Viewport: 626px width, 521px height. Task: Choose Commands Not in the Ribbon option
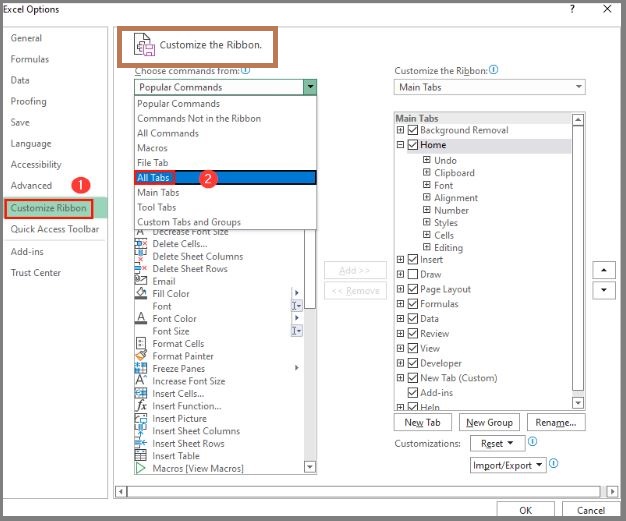pos(225,119)
